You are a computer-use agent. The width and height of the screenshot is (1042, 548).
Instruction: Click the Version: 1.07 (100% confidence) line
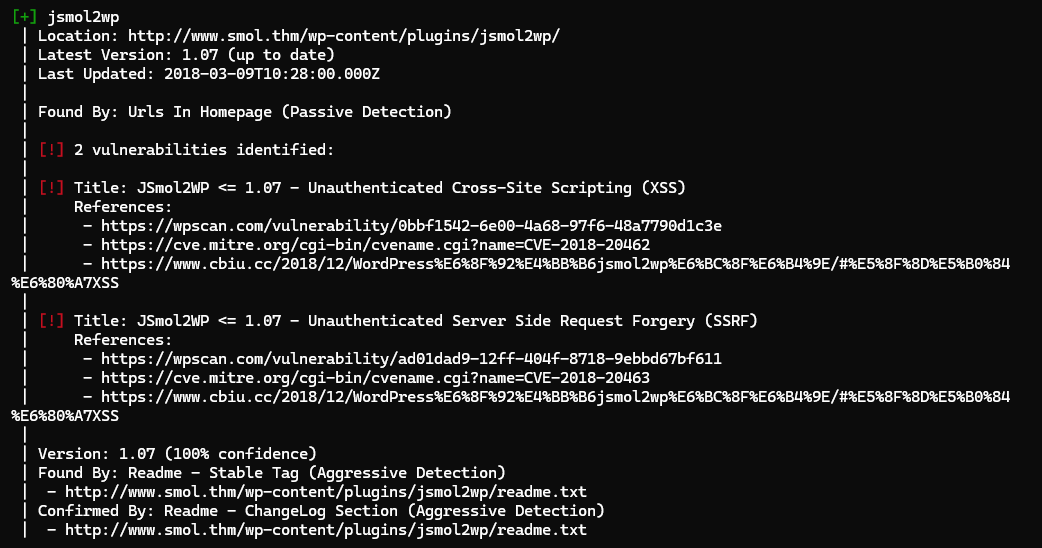pos(177,454)
